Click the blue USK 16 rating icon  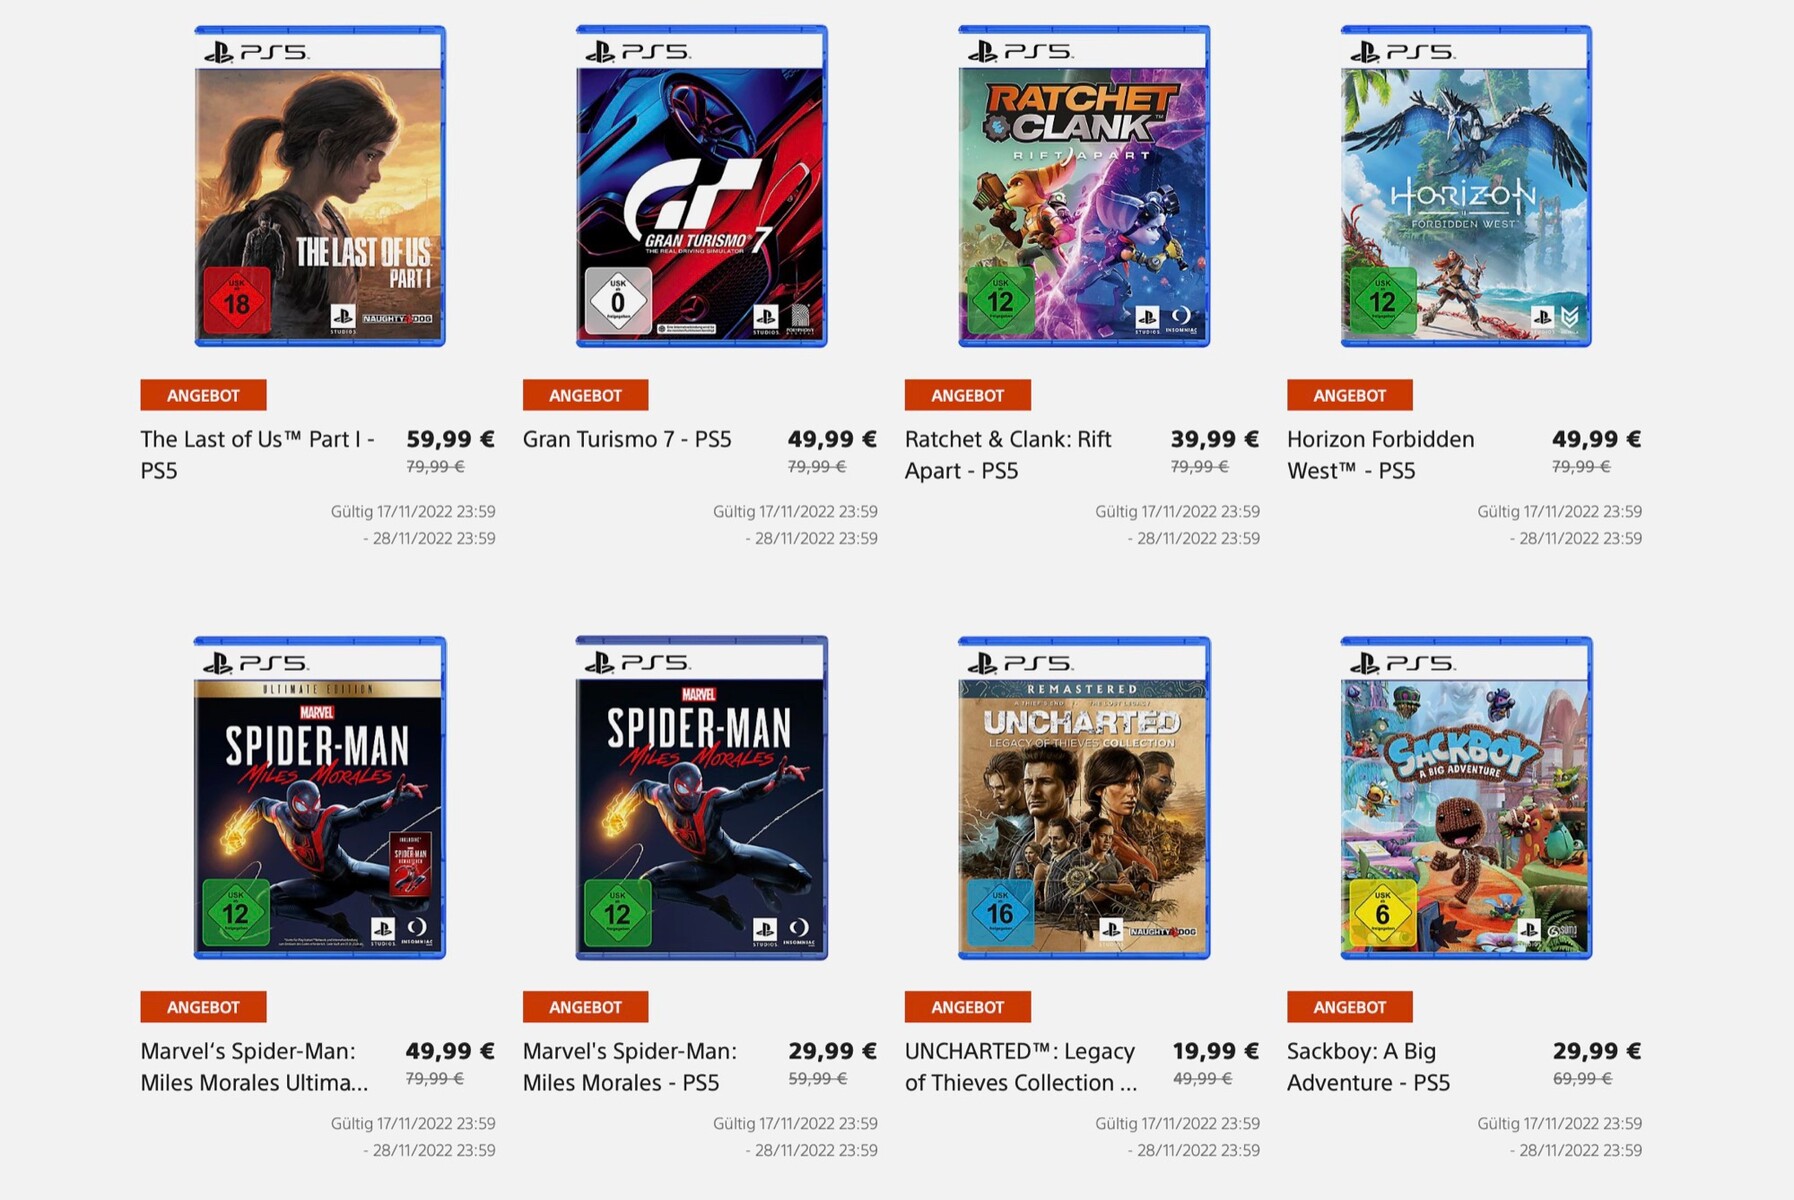tap(1000, 912)
